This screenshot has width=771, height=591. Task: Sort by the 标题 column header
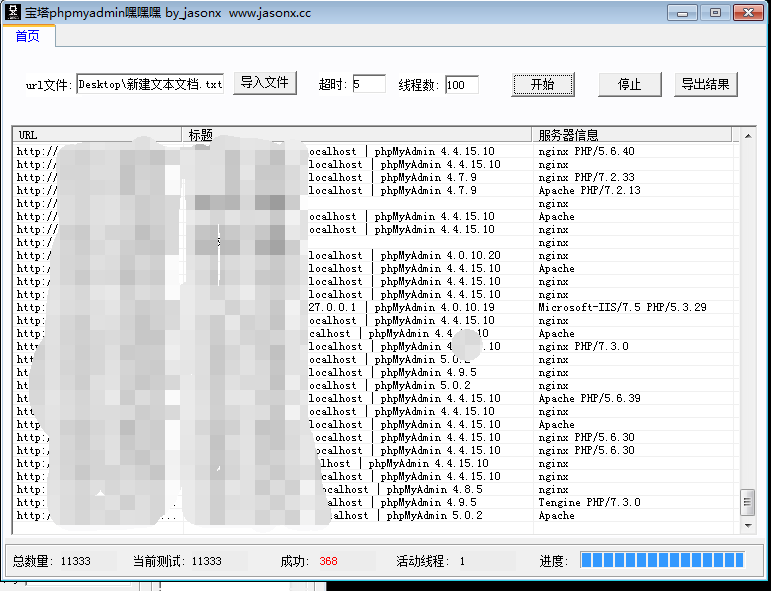click(x=357, y=135)
